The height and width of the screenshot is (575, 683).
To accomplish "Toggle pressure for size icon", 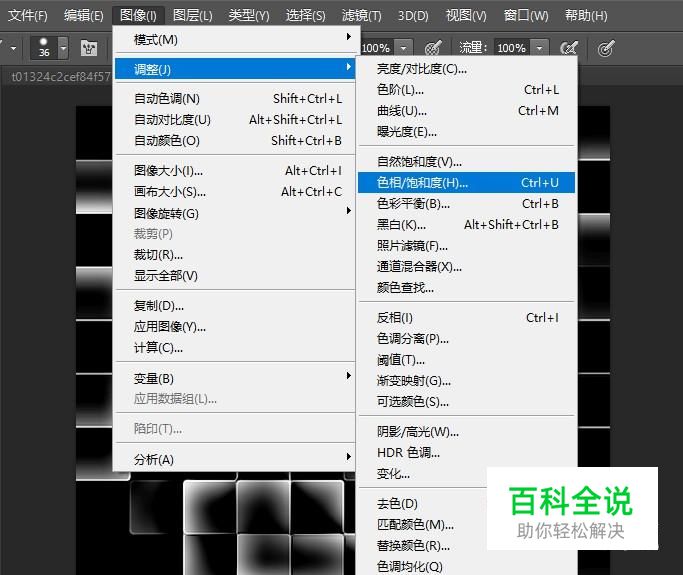I will [606, 48].
